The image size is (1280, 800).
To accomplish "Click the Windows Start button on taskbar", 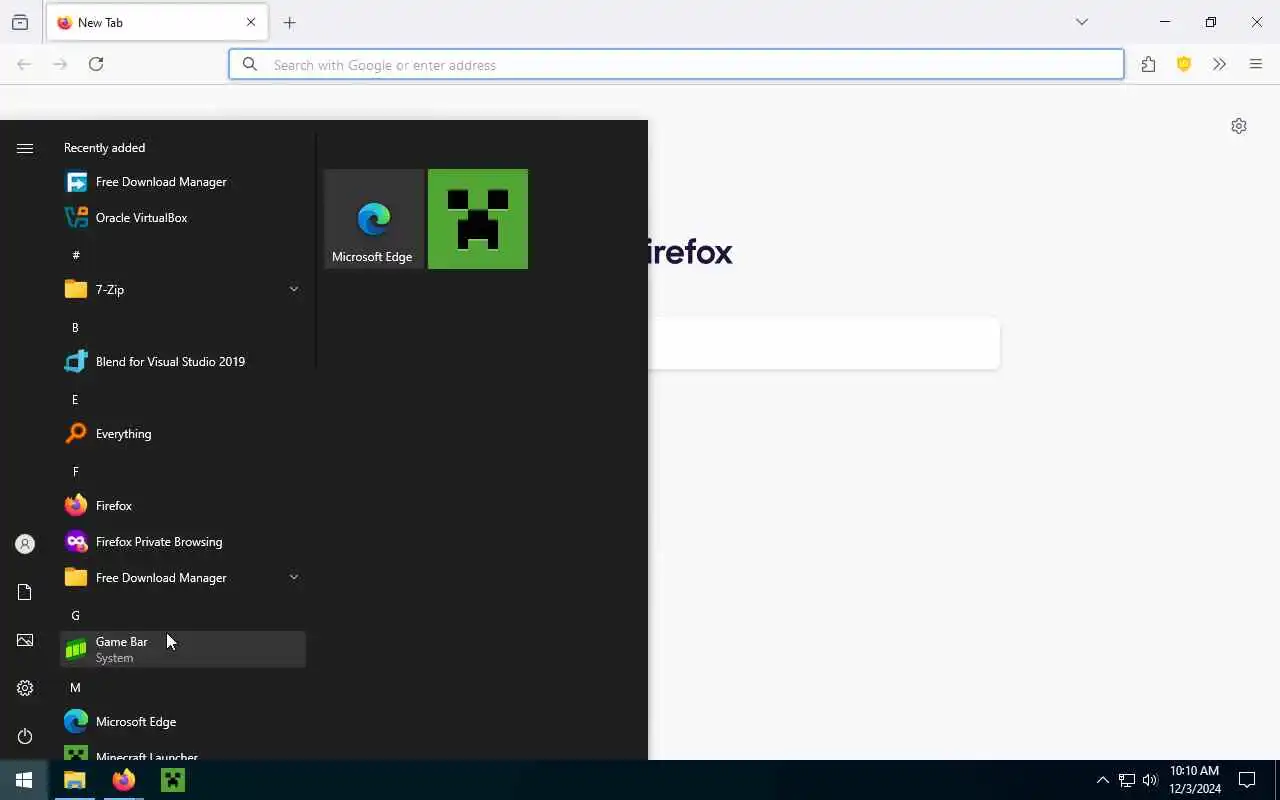I will [24, 780].
